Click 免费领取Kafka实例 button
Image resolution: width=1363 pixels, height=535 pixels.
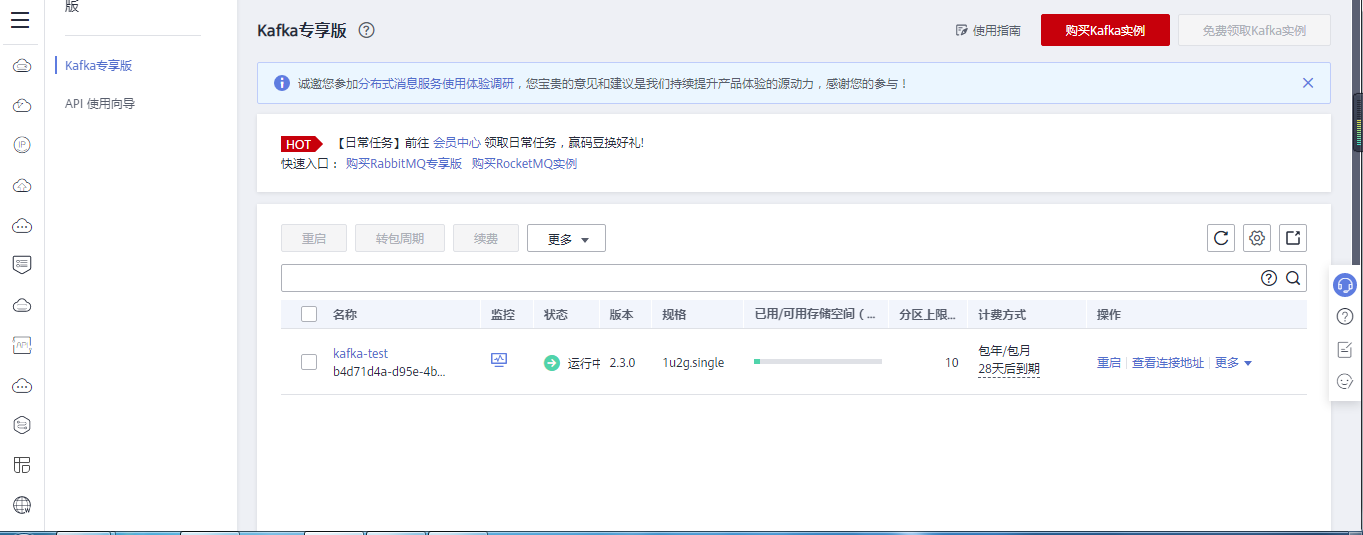pyautogui.click(x=1254, y=30)
